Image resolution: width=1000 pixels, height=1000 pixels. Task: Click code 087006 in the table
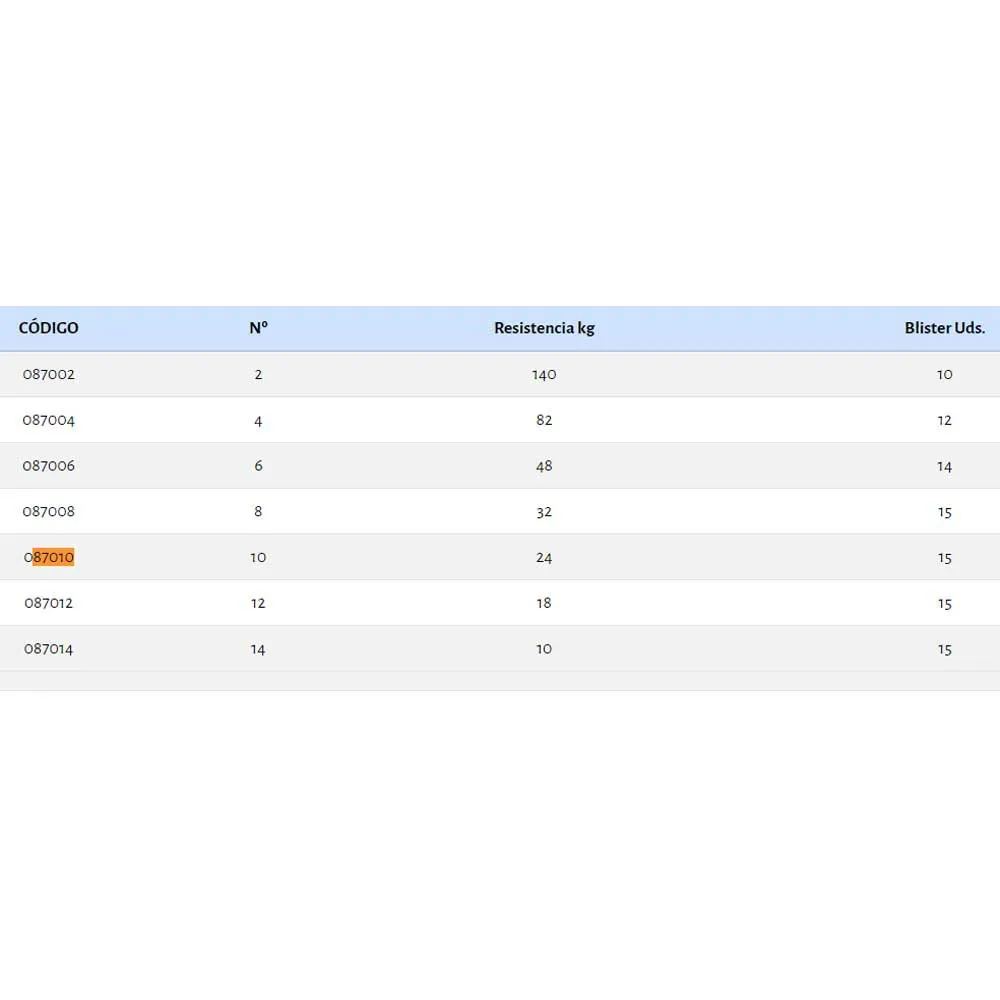coord(49,466)
